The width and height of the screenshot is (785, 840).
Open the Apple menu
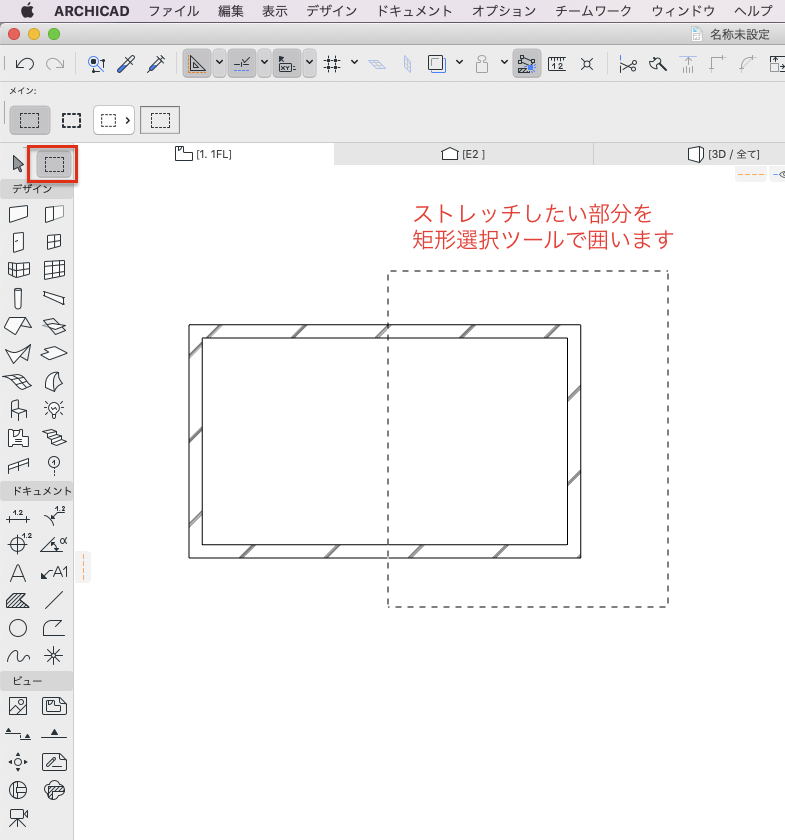pyautogui.click(x=27, y=10)
